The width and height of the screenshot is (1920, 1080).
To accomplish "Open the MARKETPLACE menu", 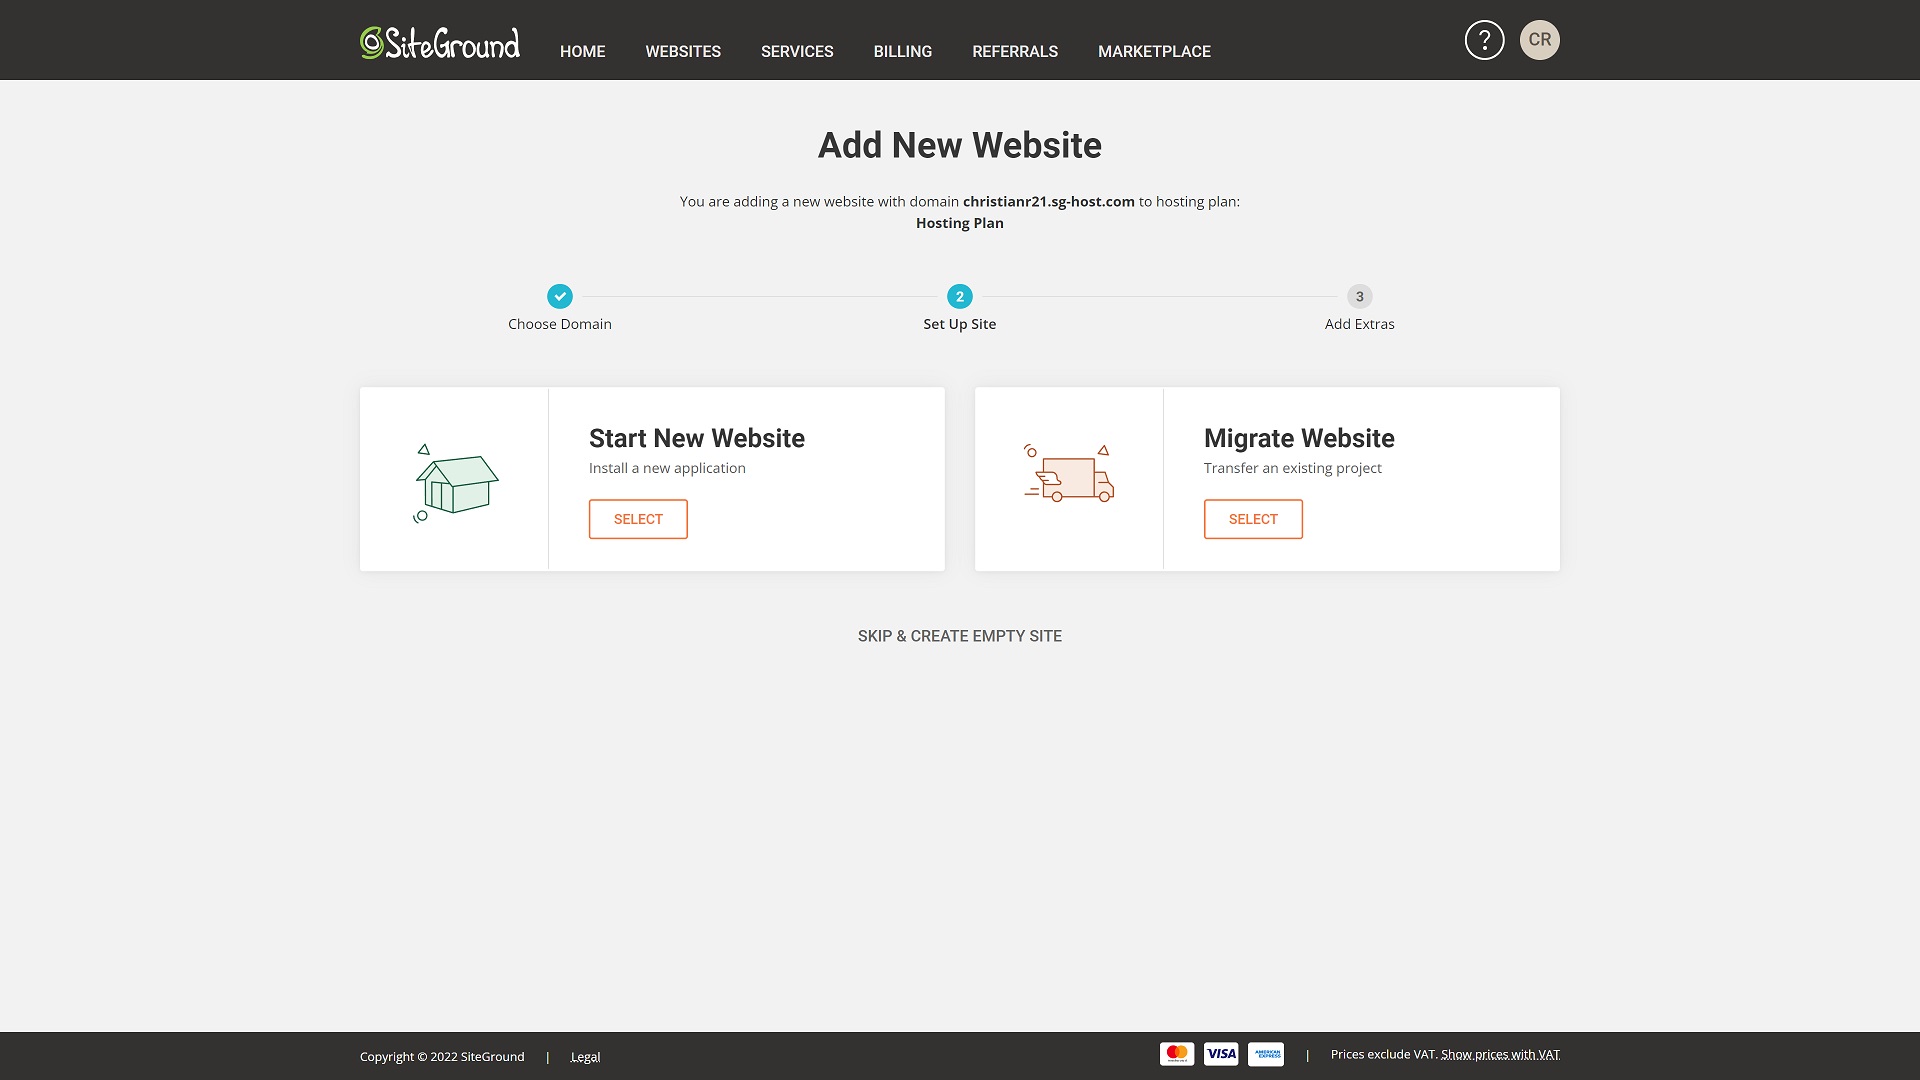I will click(1154, 51).
